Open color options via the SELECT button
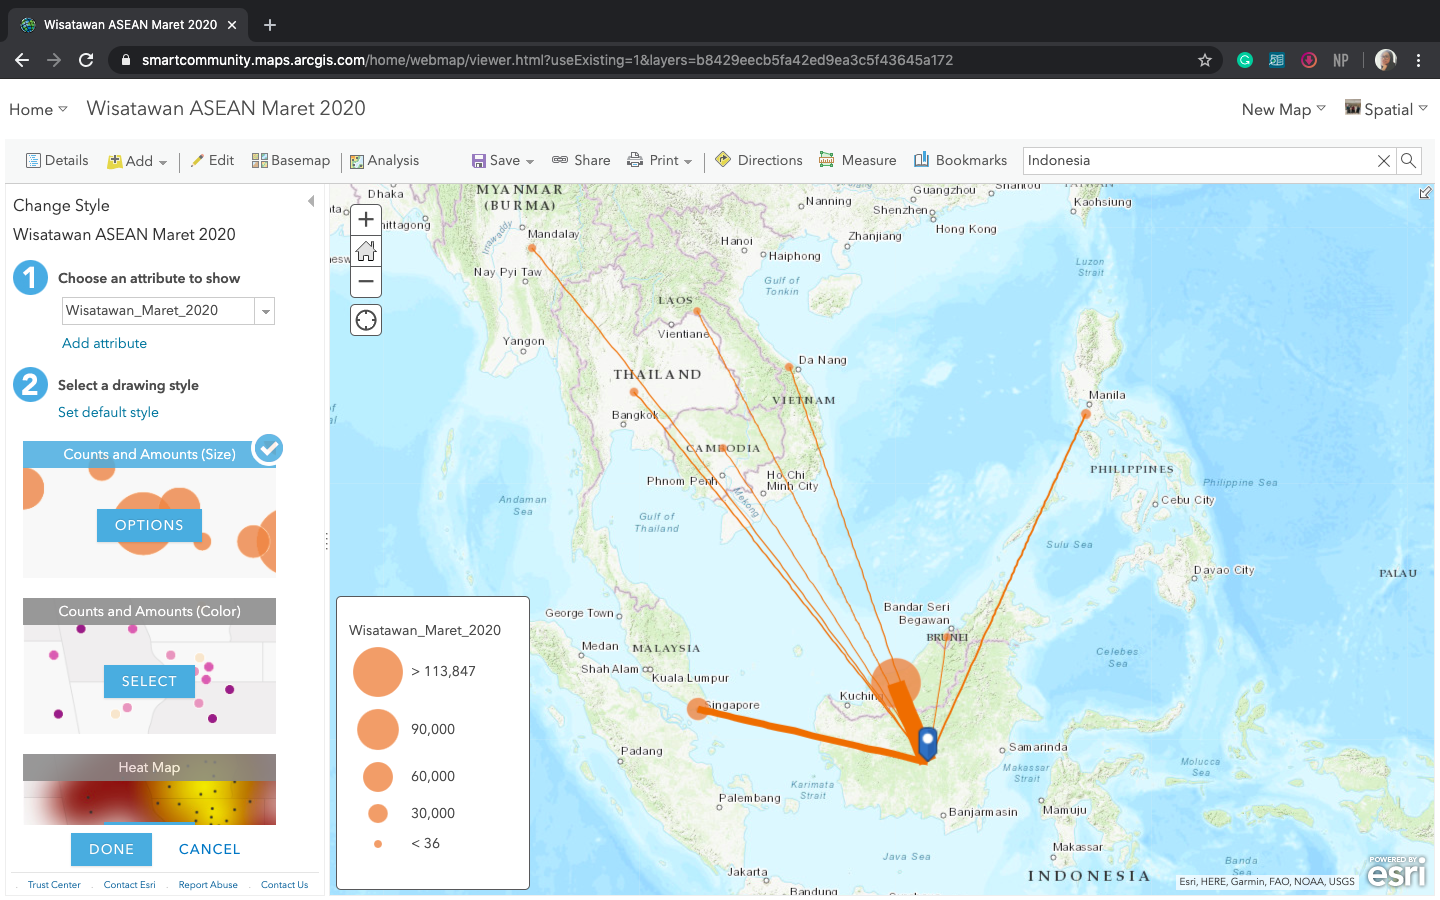This screenshot has height=900, width=1440. coord(149,680)
